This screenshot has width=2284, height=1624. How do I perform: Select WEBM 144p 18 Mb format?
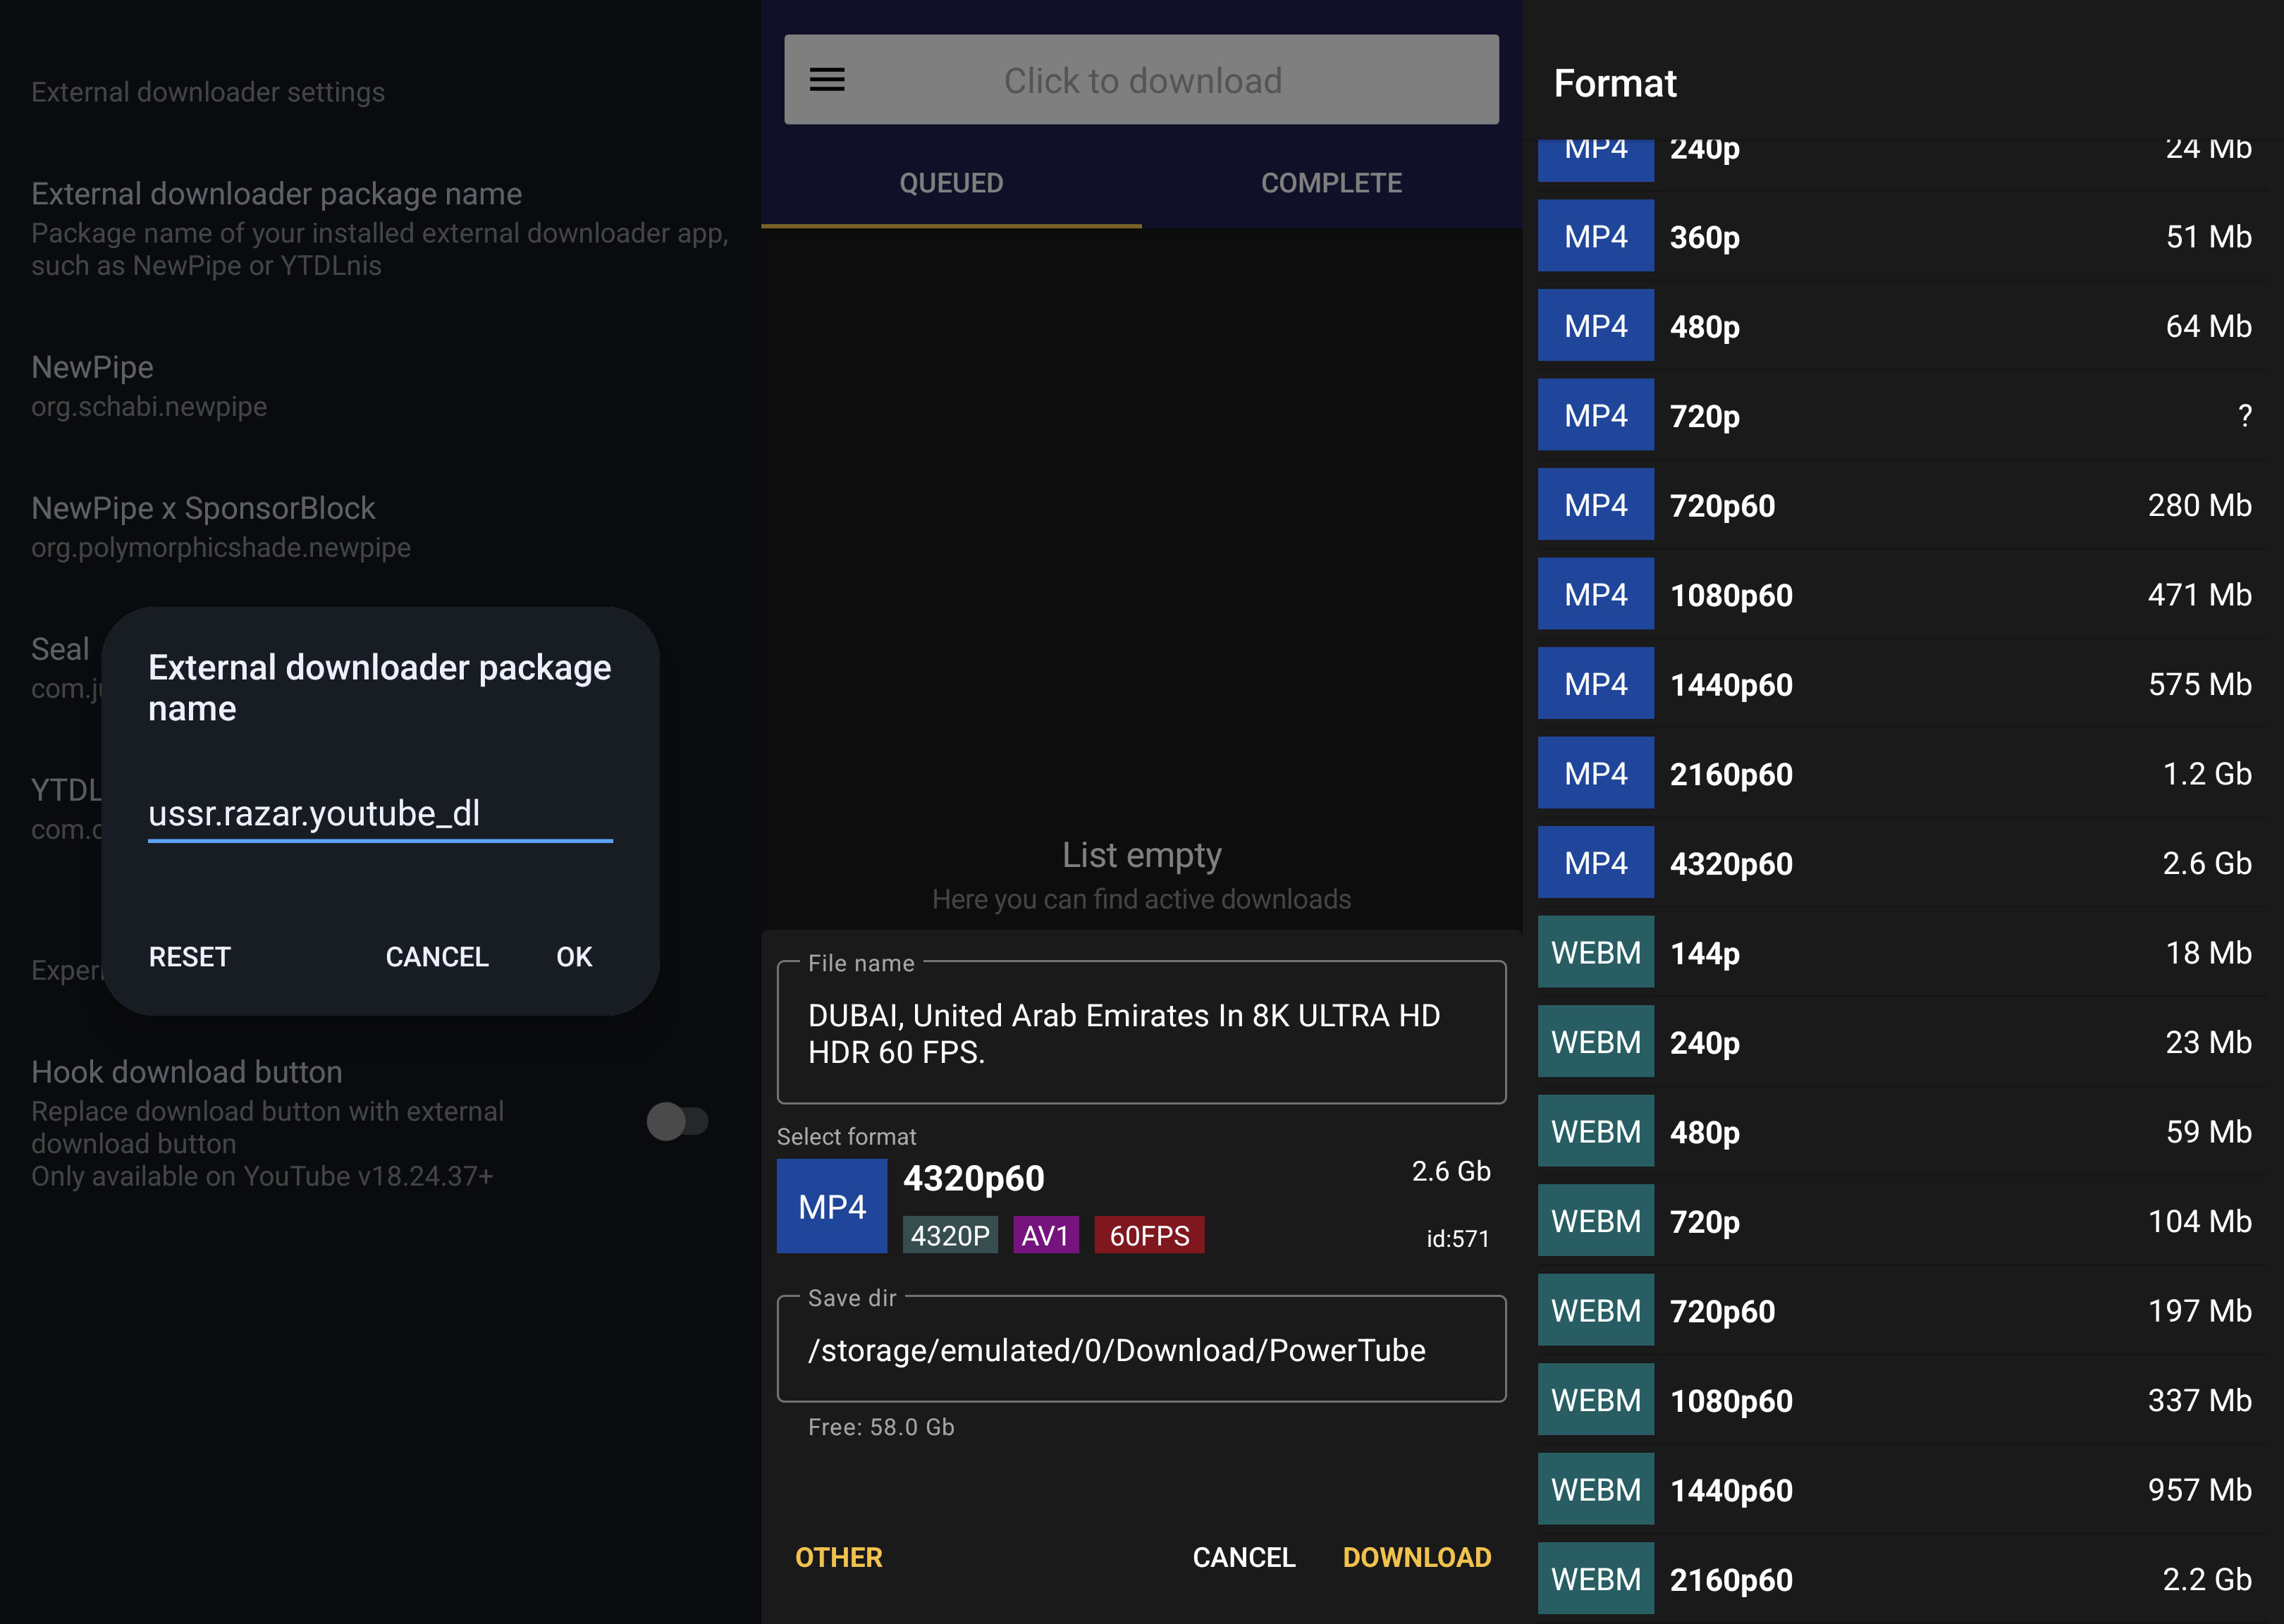(x=1900, y=953)
